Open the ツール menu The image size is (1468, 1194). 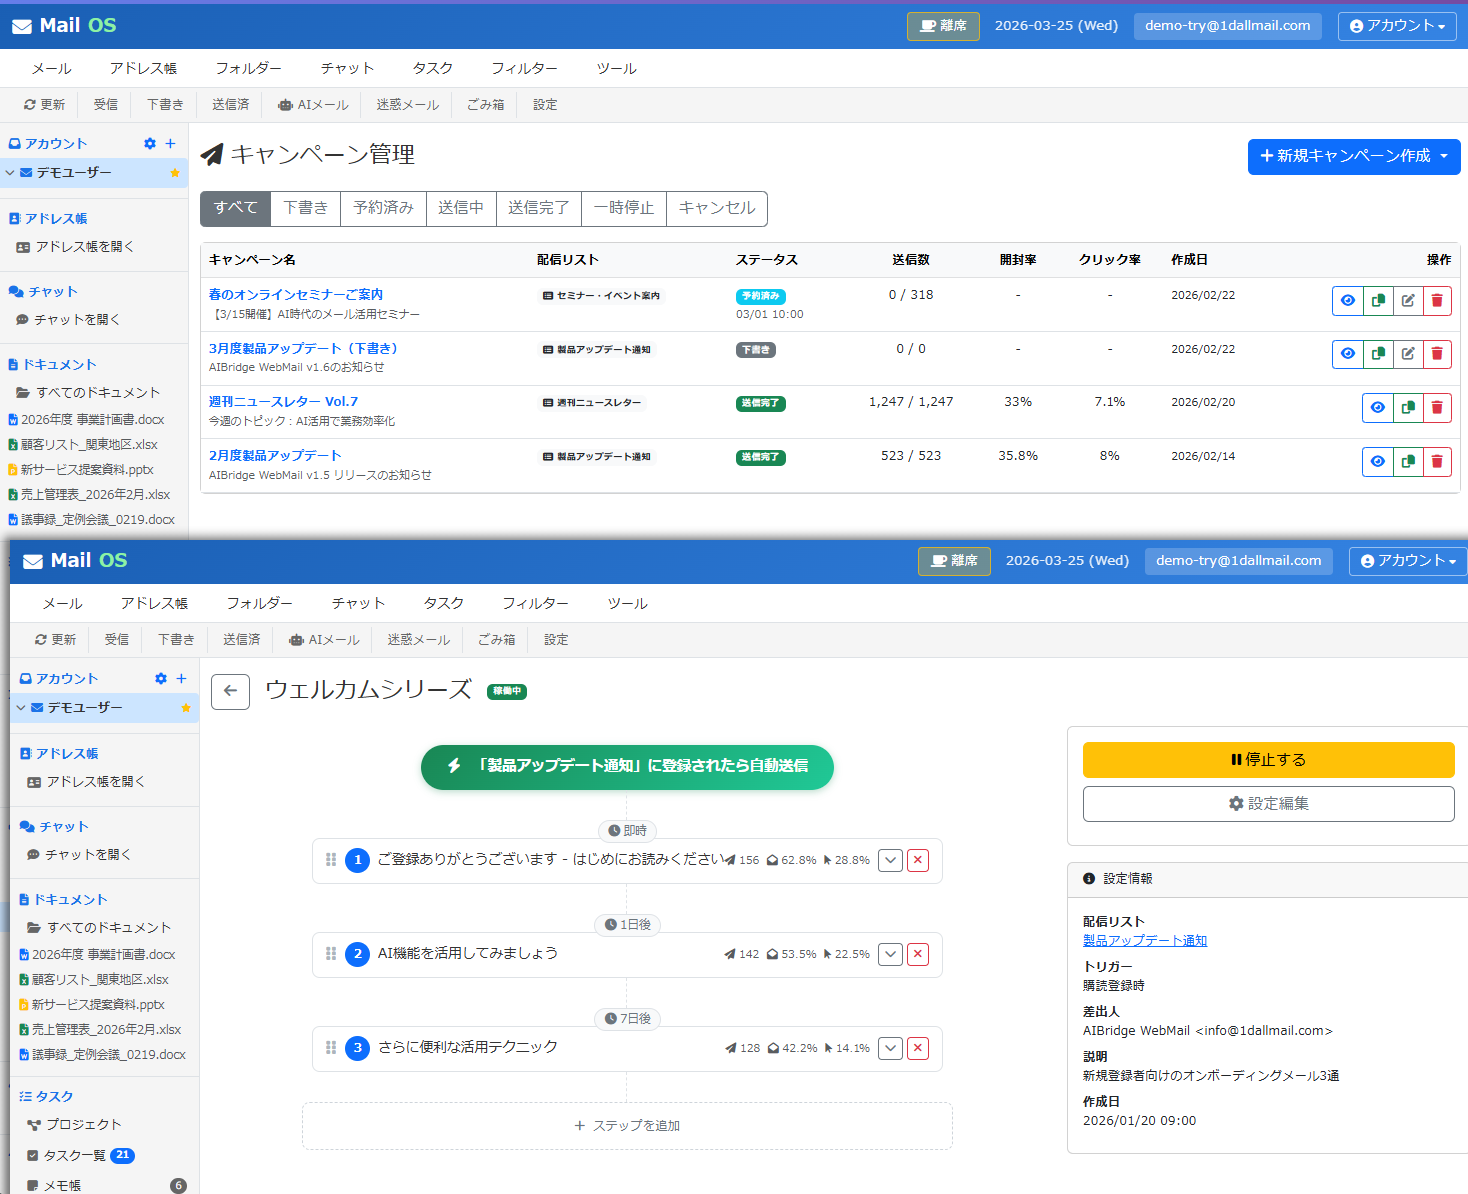pyautogui.click(x=616, y=68)
